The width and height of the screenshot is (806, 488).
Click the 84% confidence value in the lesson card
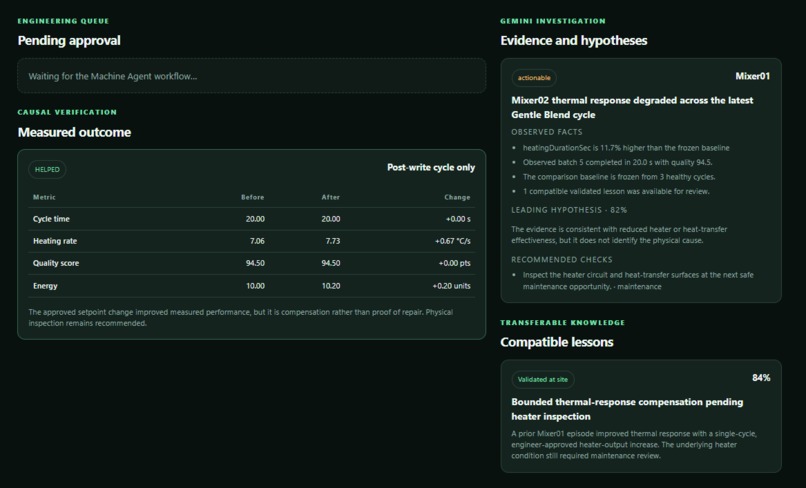761,378
